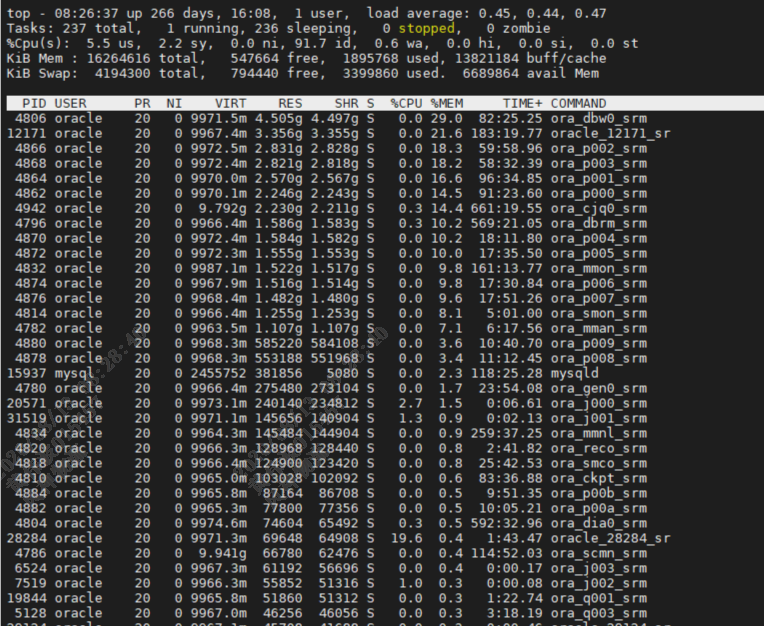The image size is (764, 626).
Task: Click the ora_p001_srm command
Action: [599, 178]
